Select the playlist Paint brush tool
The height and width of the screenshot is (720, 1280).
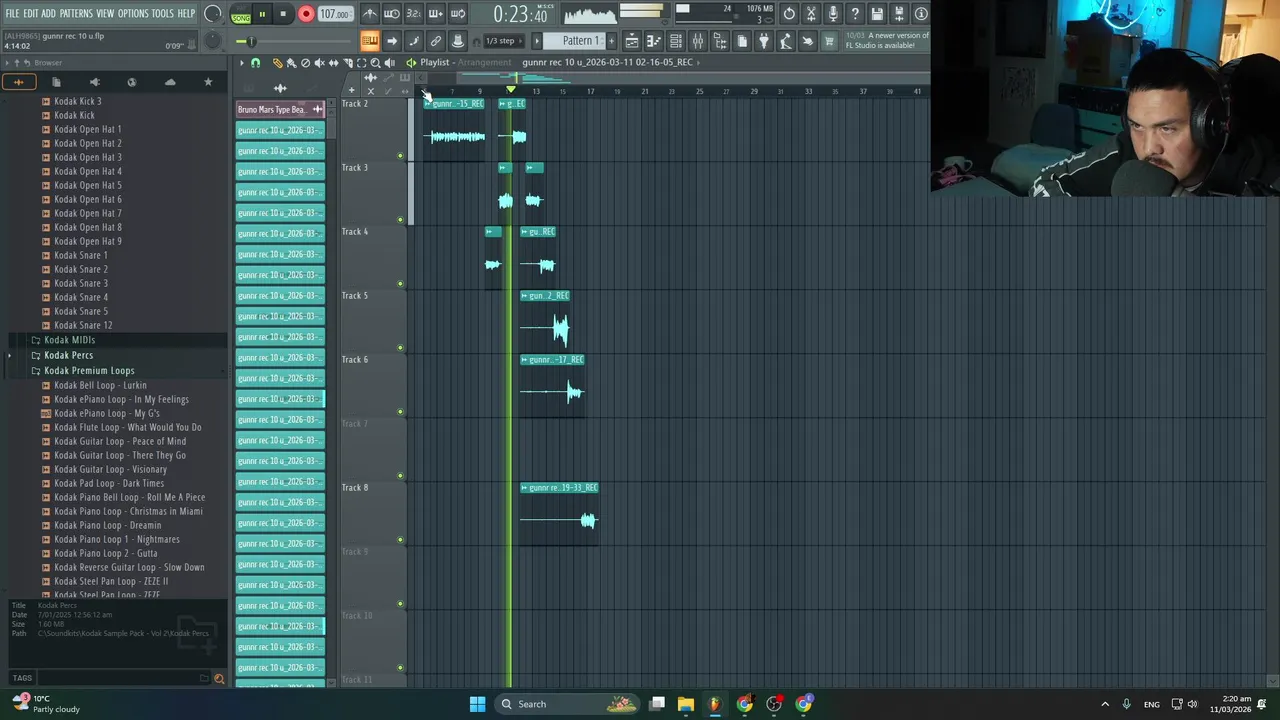[291, 62]
